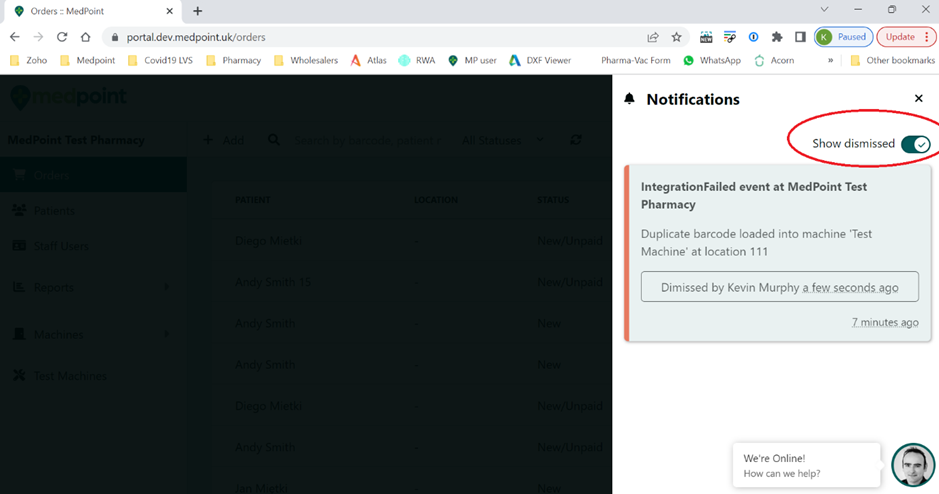Expand hidden bookmarks with the chevron
Image resolution: width=939 pixels, height=494 pixels.
pos(831,60)
